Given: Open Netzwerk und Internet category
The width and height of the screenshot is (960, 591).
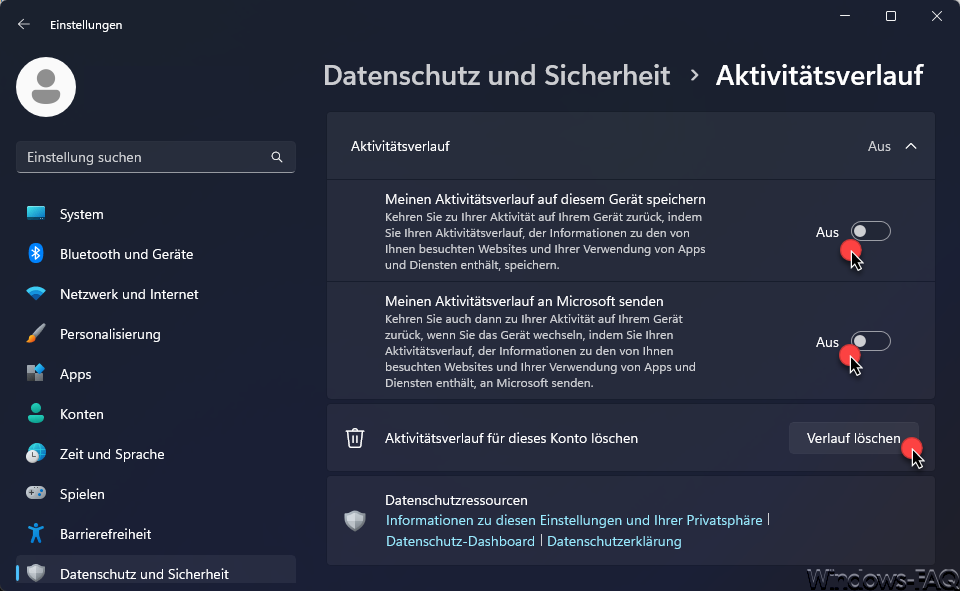Looking at the screenshot, I should [156, 294].
